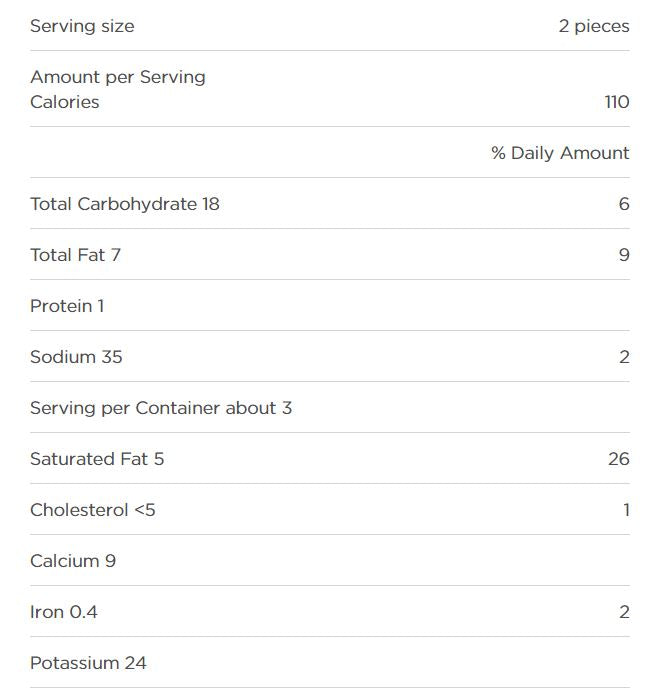Click the Saturated Fat daily value 26

click(x=618, y=459)
